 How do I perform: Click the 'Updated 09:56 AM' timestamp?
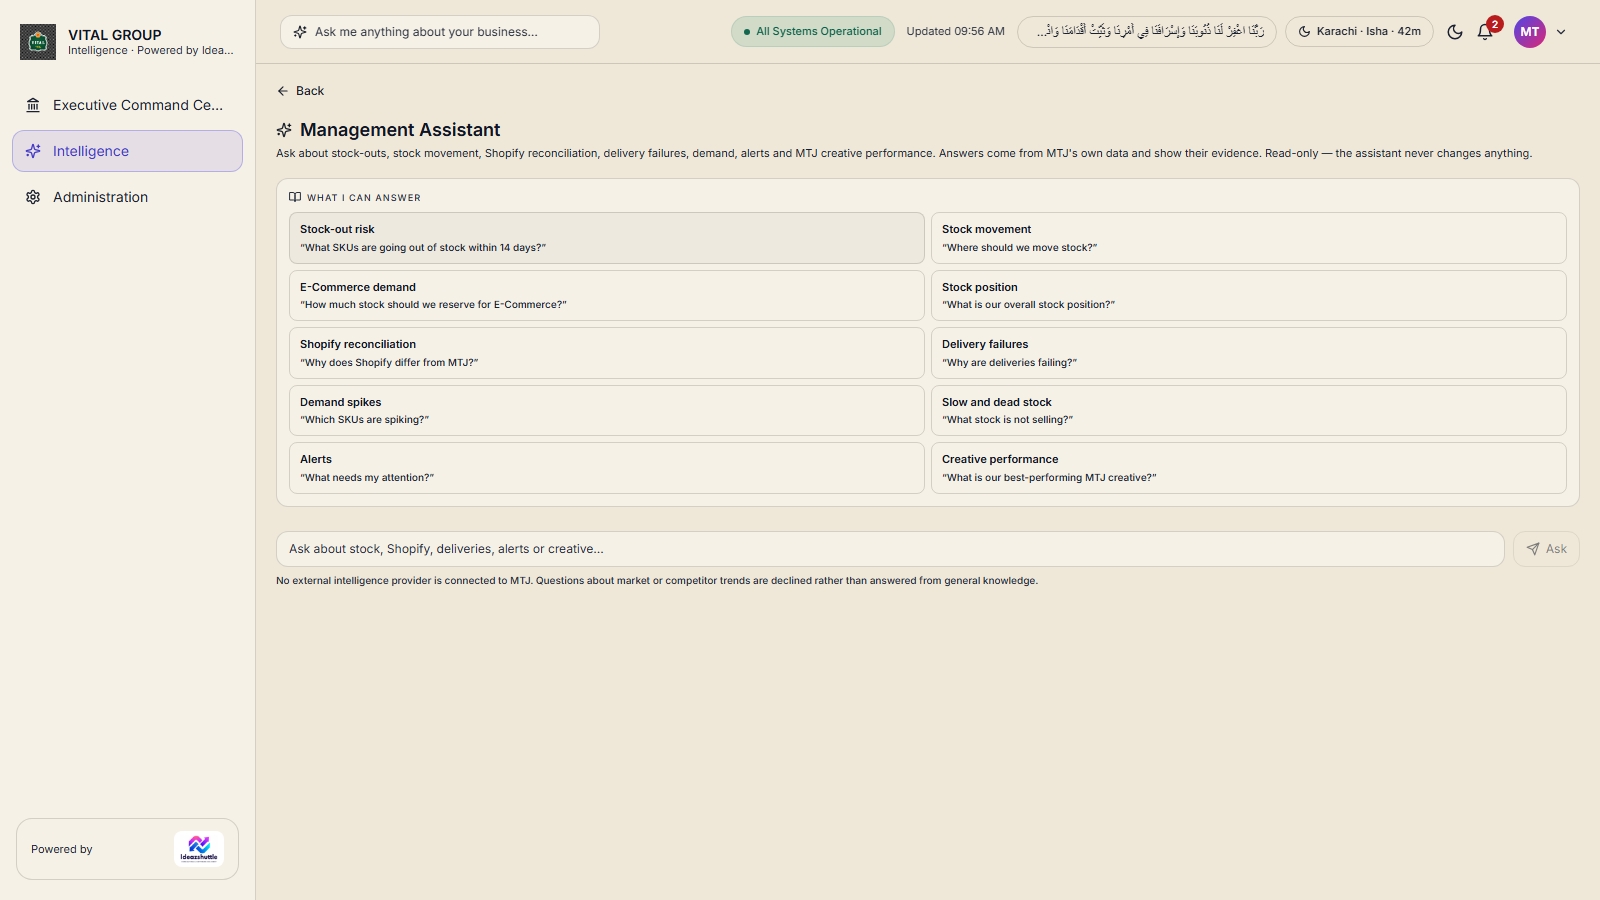coord(955,31)
